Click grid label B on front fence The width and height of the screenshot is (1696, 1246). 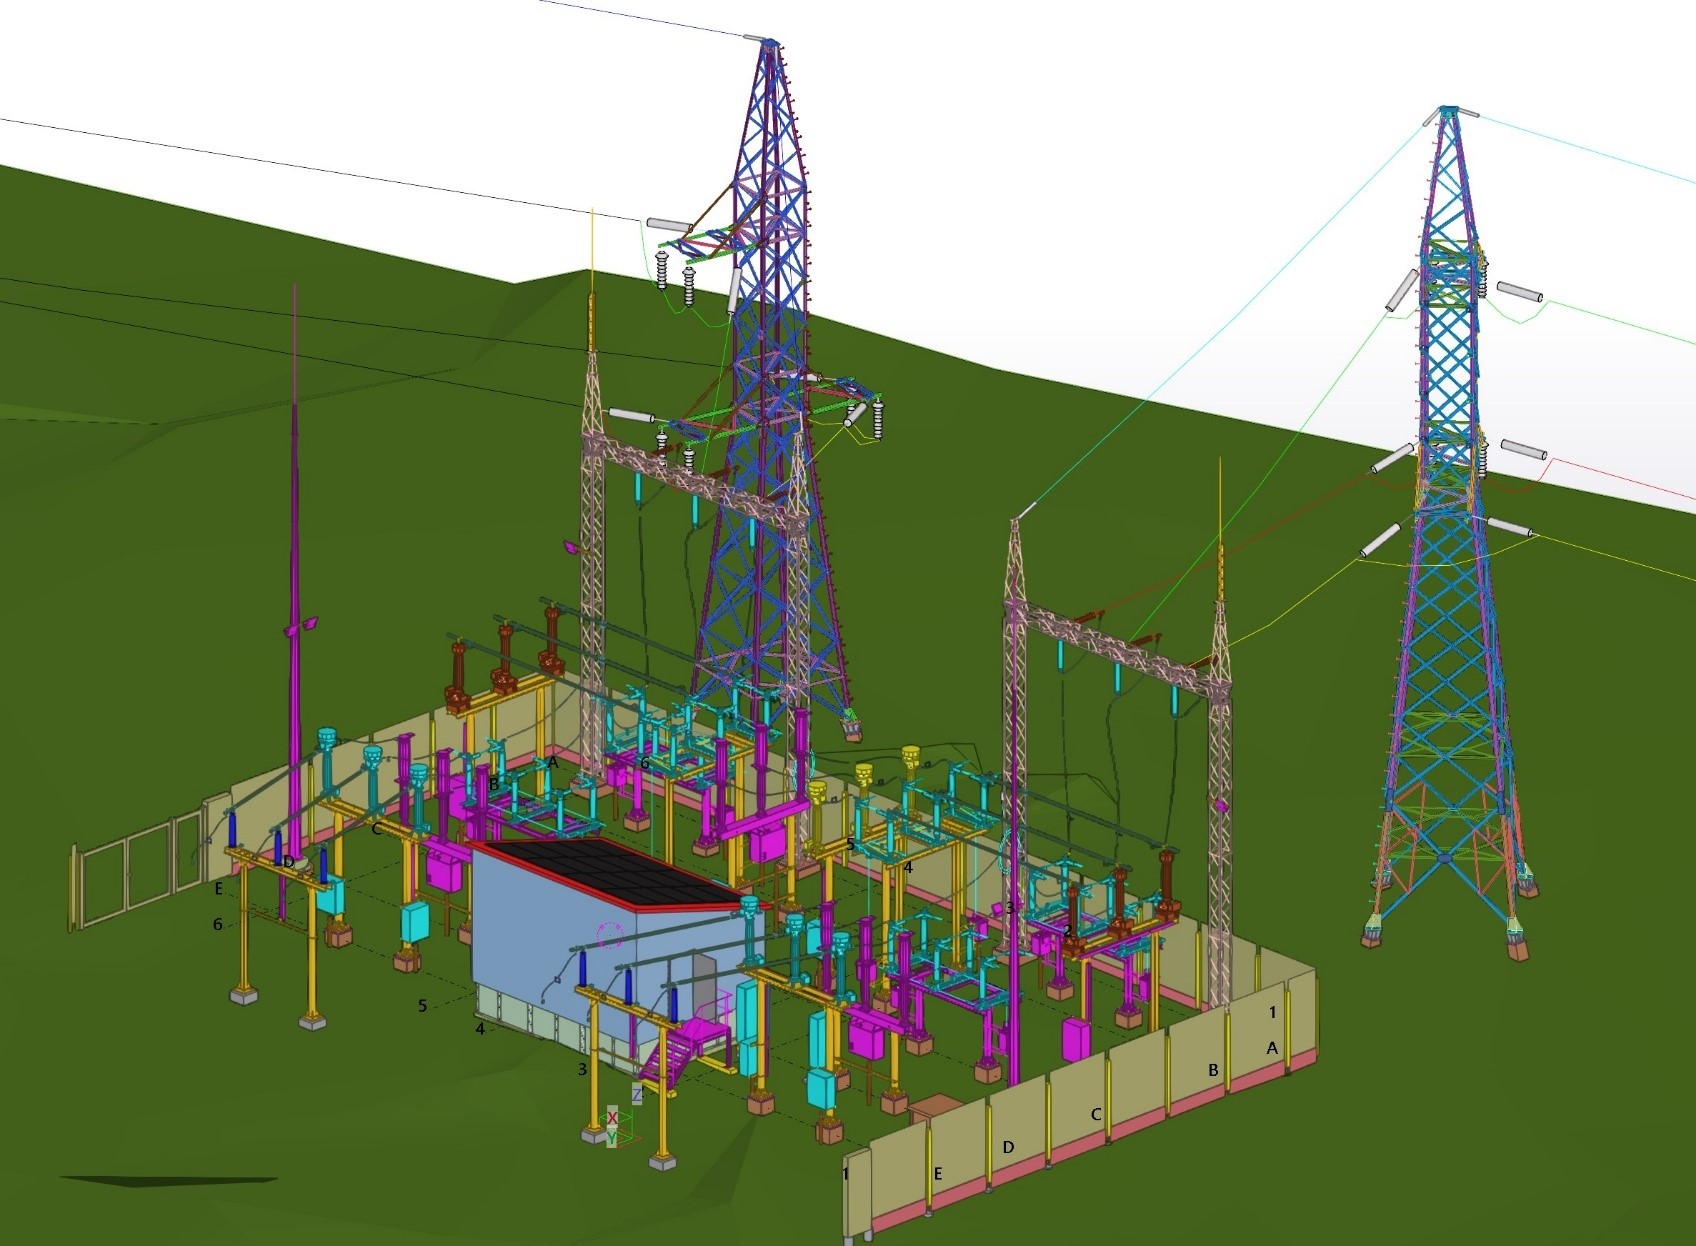[x=1213, y=1070]
